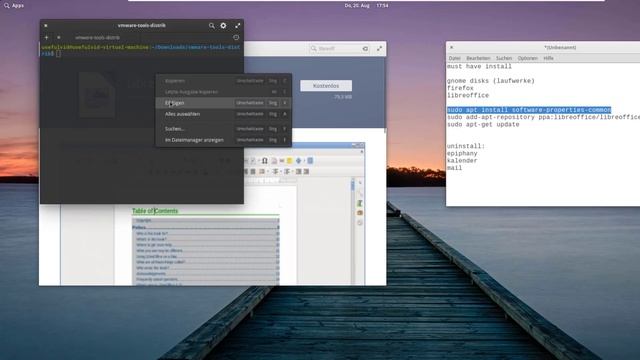Clear the AppCenter search field icon

[x=365, y=49]
